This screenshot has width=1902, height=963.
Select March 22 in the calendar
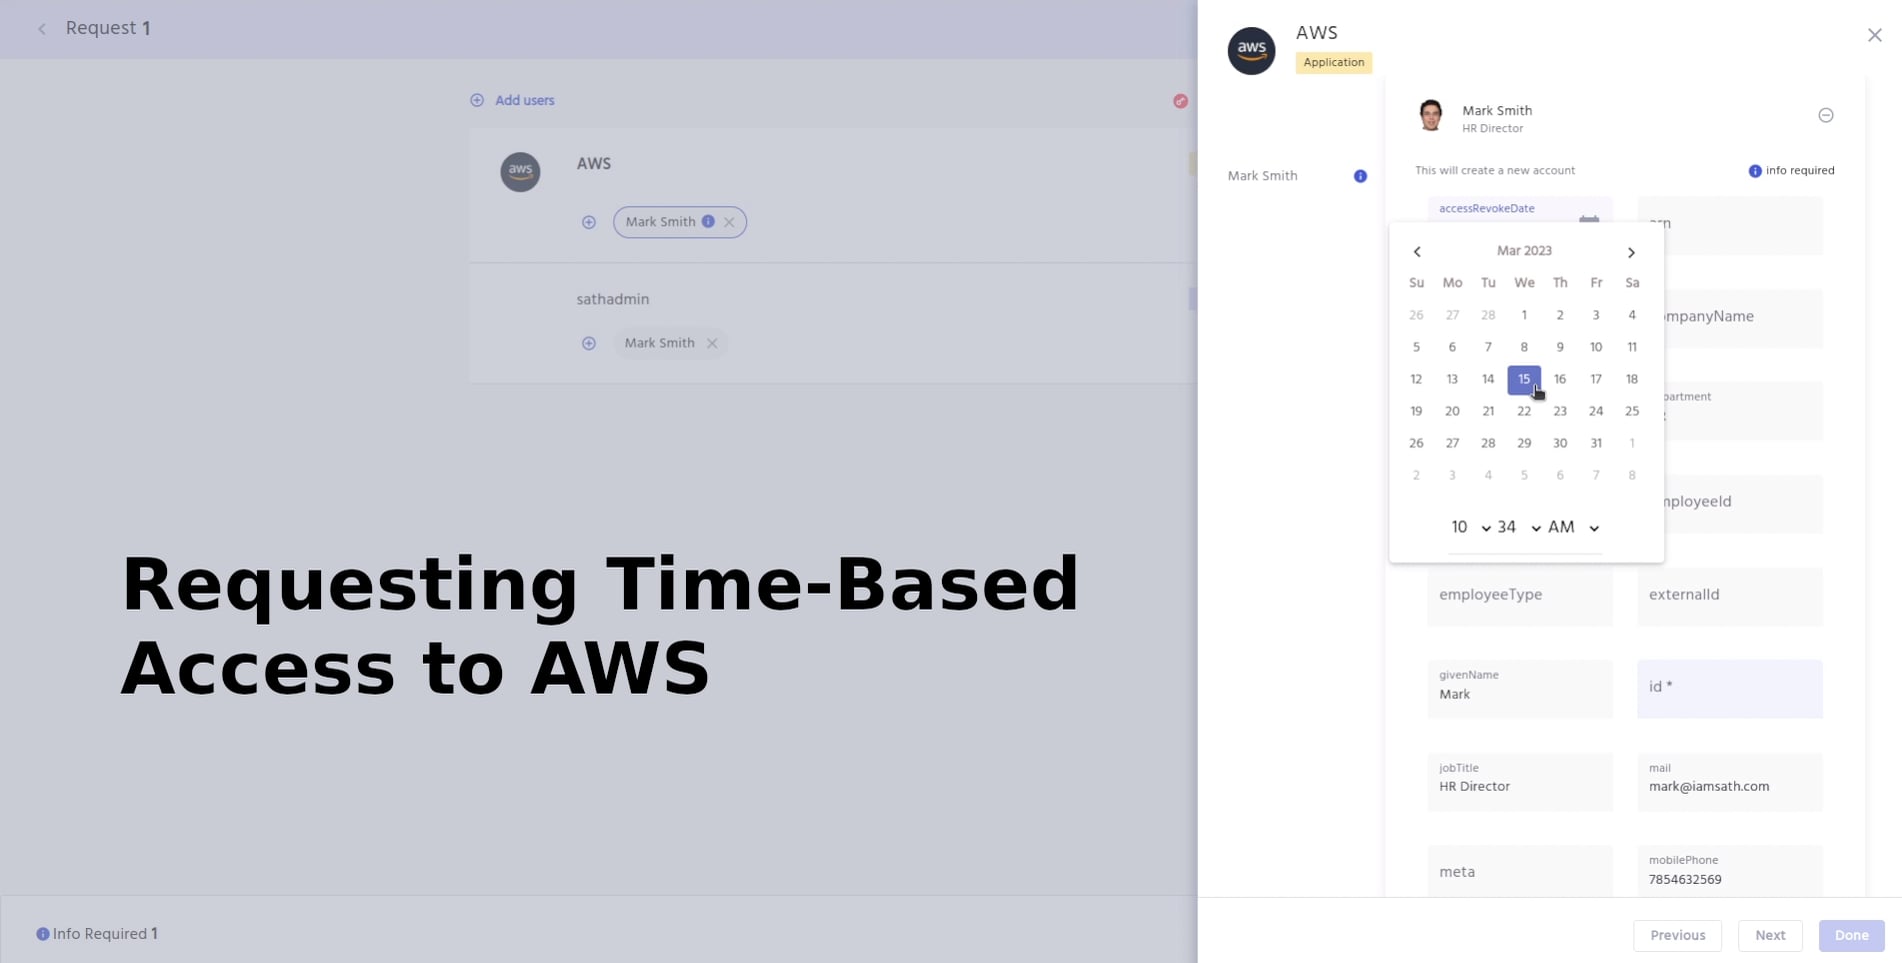1524,411
